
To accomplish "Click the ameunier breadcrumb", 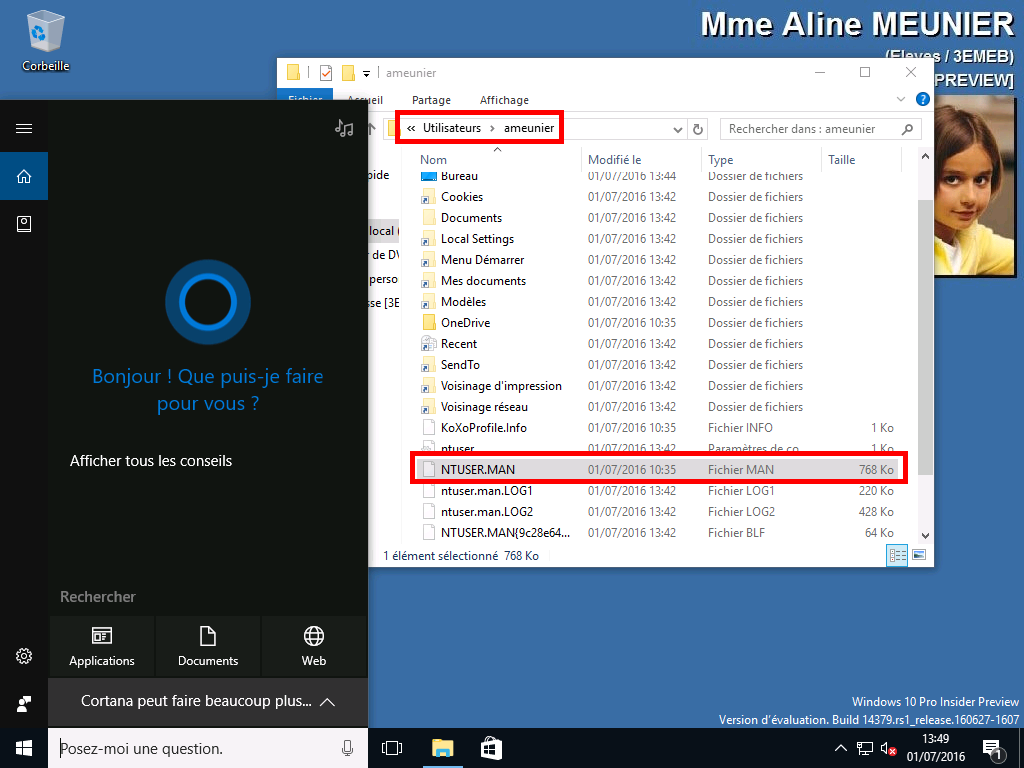I will [x=529, y=128].
